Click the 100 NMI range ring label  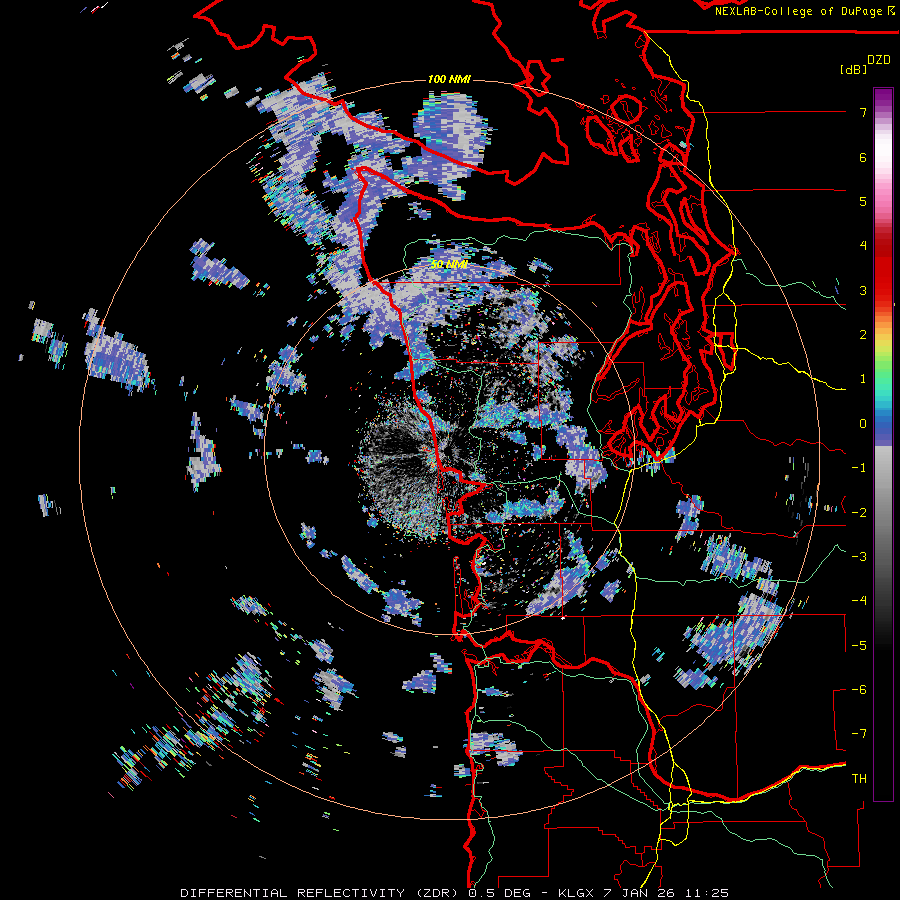click(x=449, y=79)
